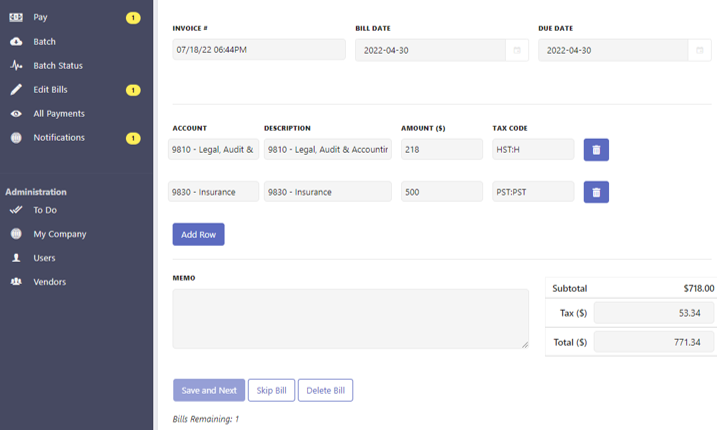The height and width of the screenshot is (430, 717).
Task: Go to Batch Status page
Action: click(58, 65)
